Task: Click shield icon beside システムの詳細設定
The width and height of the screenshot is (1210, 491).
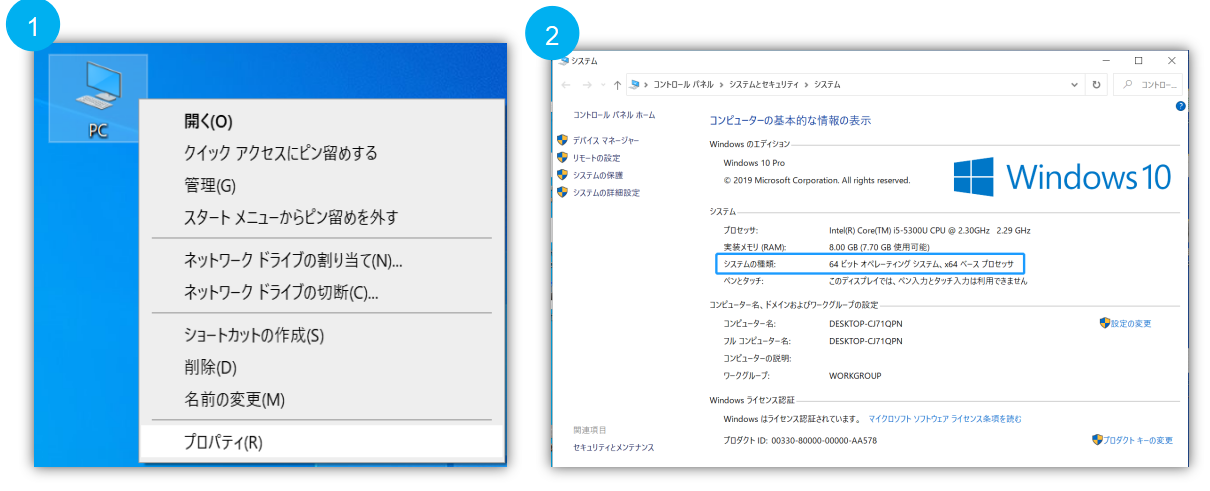Action: tap(563, 192)
